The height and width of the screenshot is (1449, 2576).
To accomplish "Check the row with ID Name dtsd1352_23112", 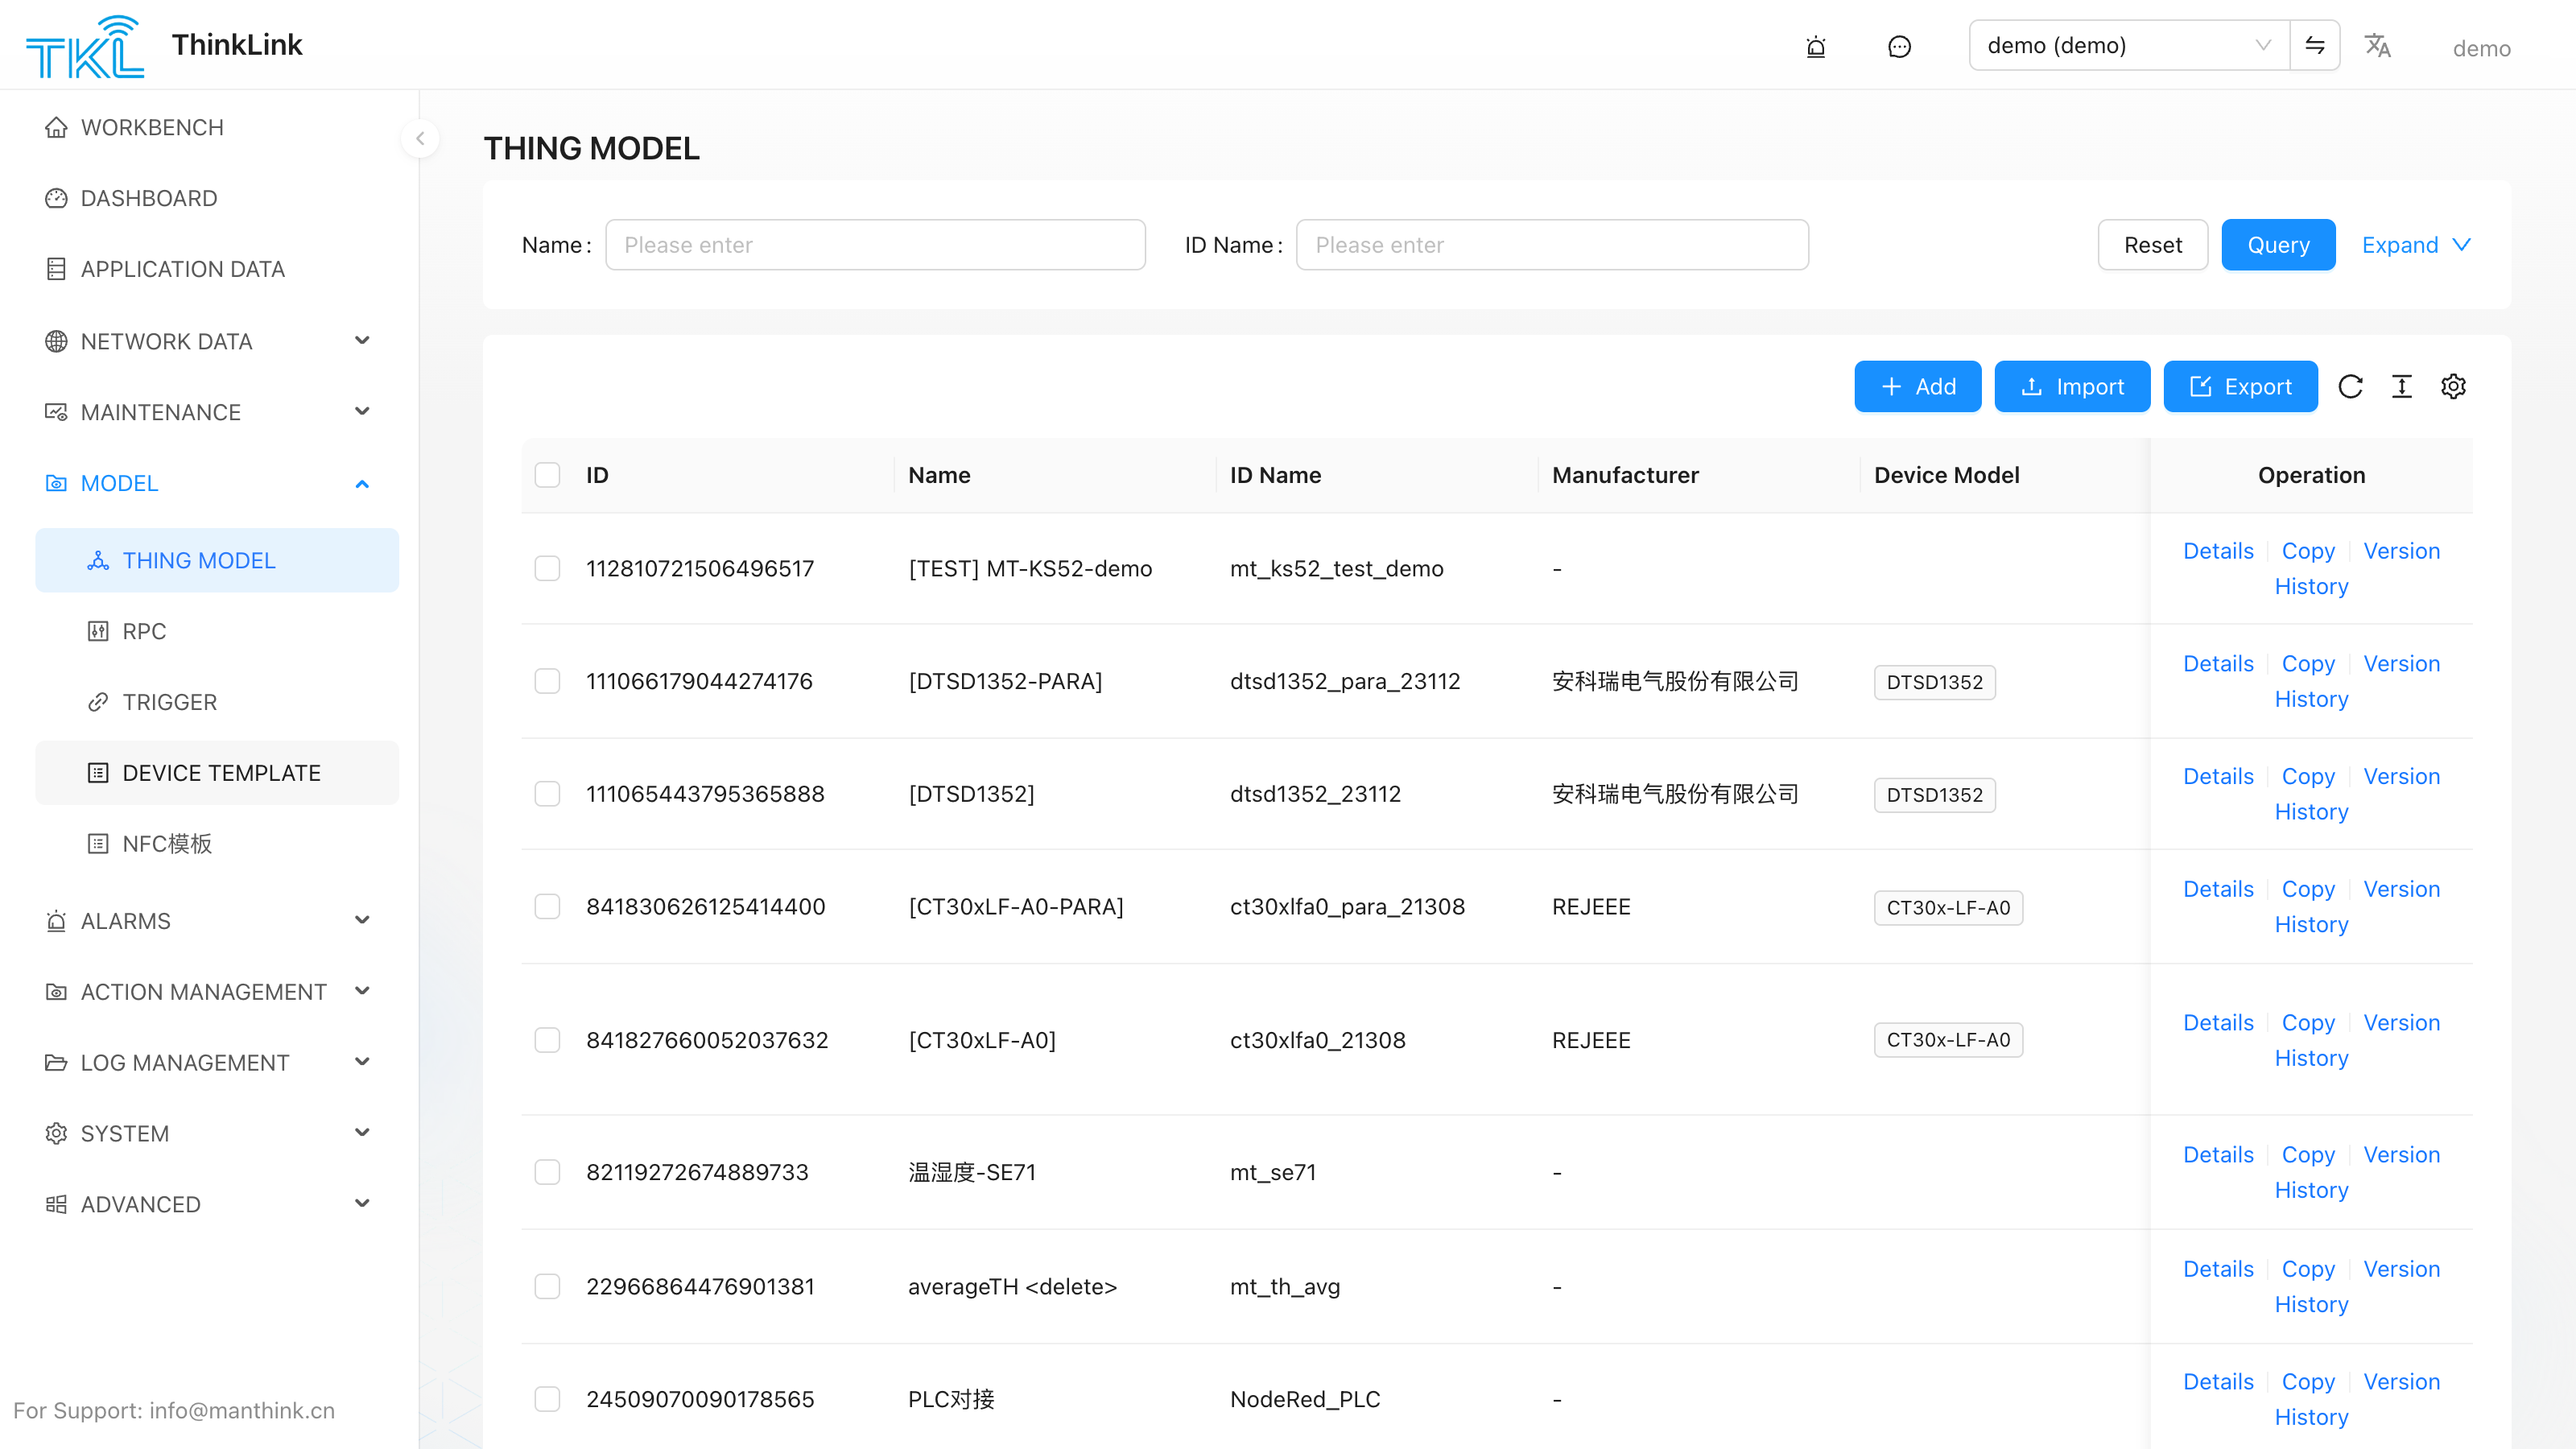I will coord(547,794).
